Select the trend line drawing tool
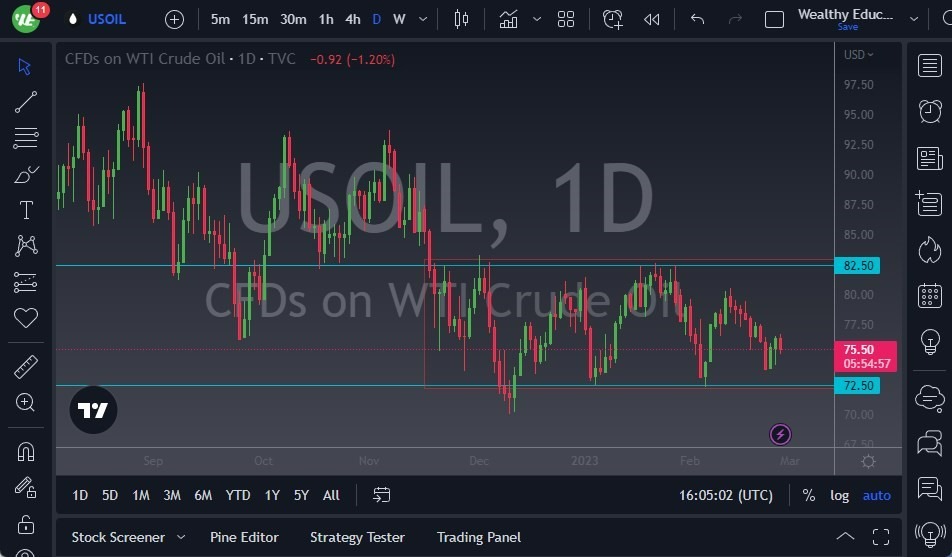The height and width of the screenshot is (557, 952). (x=26, y=102)
